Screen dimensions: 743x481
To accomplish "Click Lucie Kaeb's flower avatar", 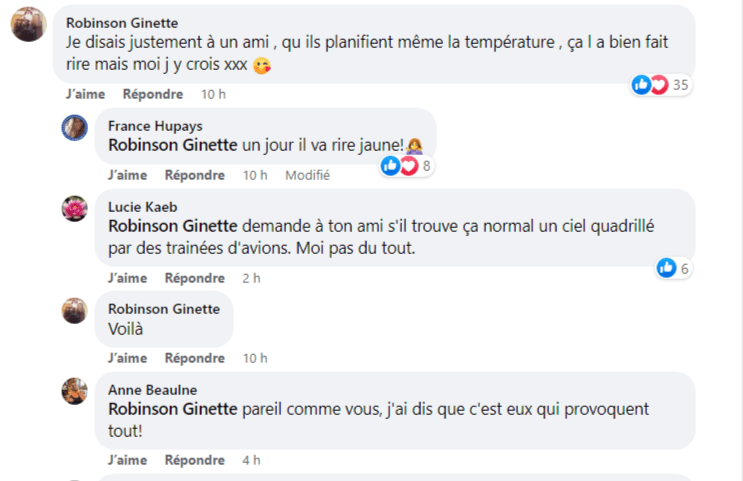I will coord(75,208).
